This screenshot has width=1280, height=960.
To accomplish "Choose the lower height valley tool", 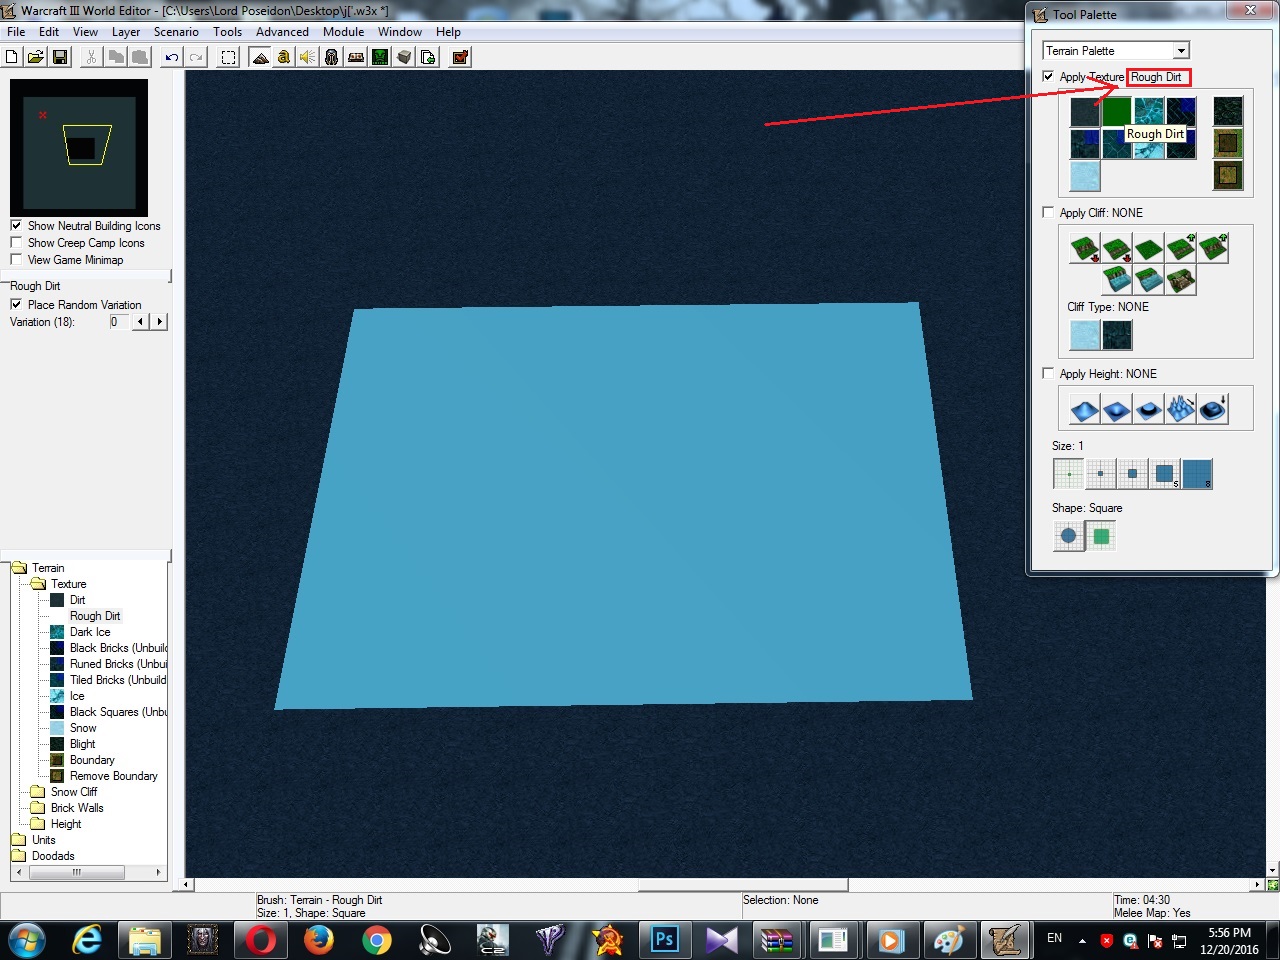I will pos(1116,408).
